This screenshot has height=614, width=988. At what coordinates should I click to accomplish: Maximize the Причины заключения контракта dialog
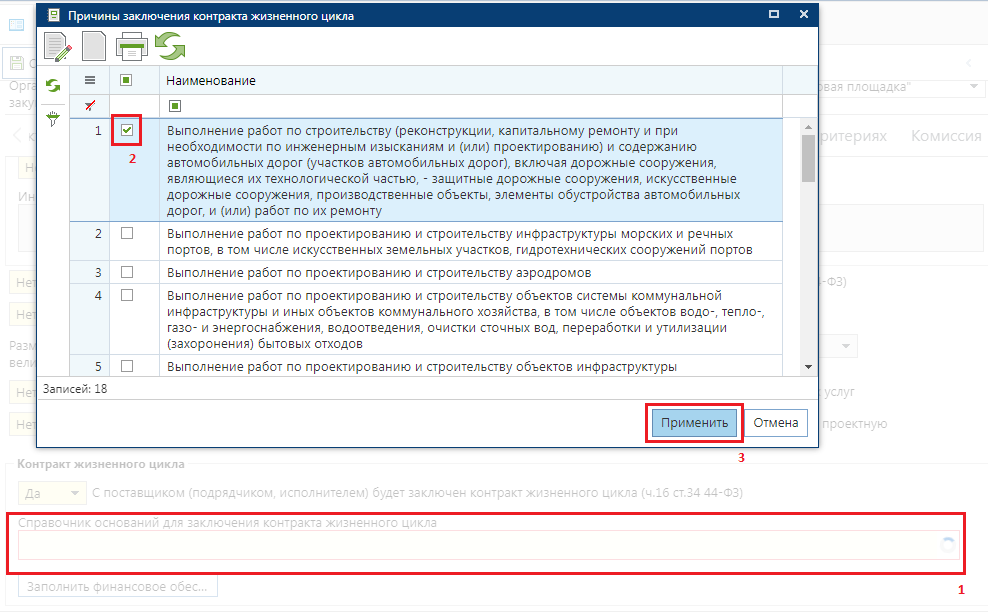[774, 14]
